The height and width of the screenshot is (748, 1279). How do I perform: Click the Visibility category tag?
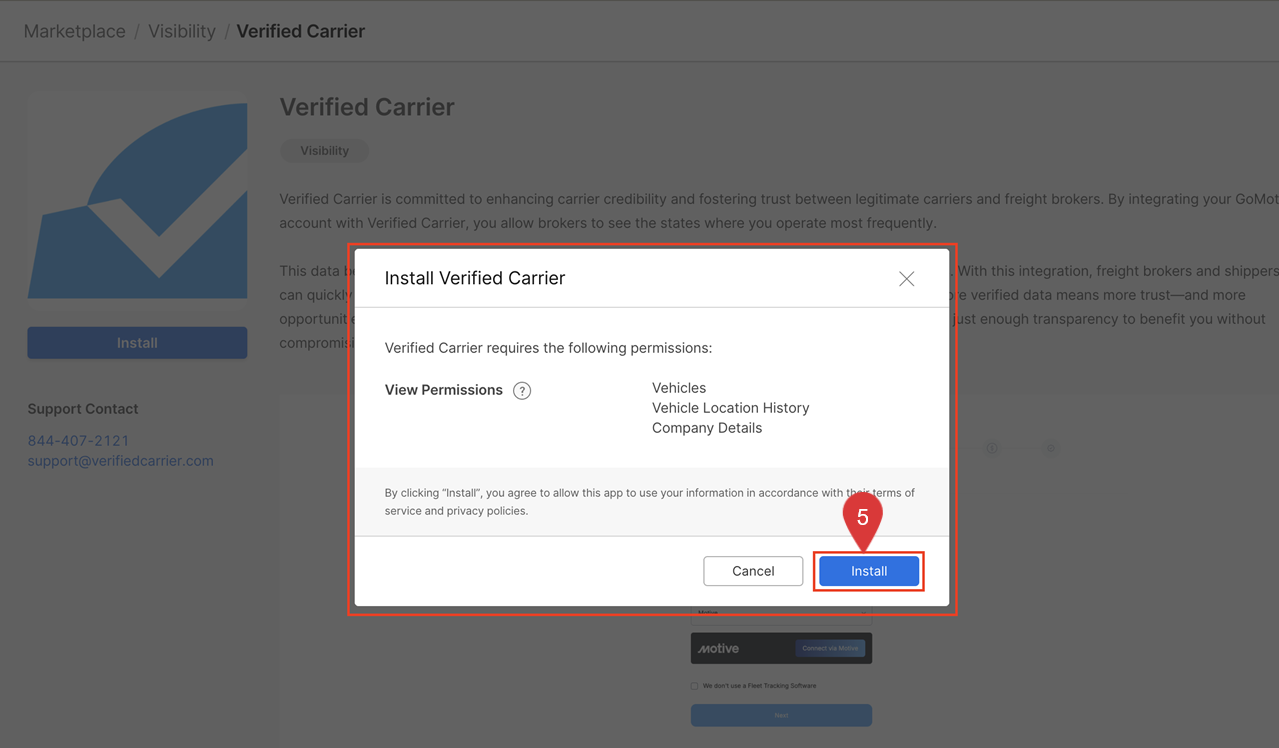325,151
